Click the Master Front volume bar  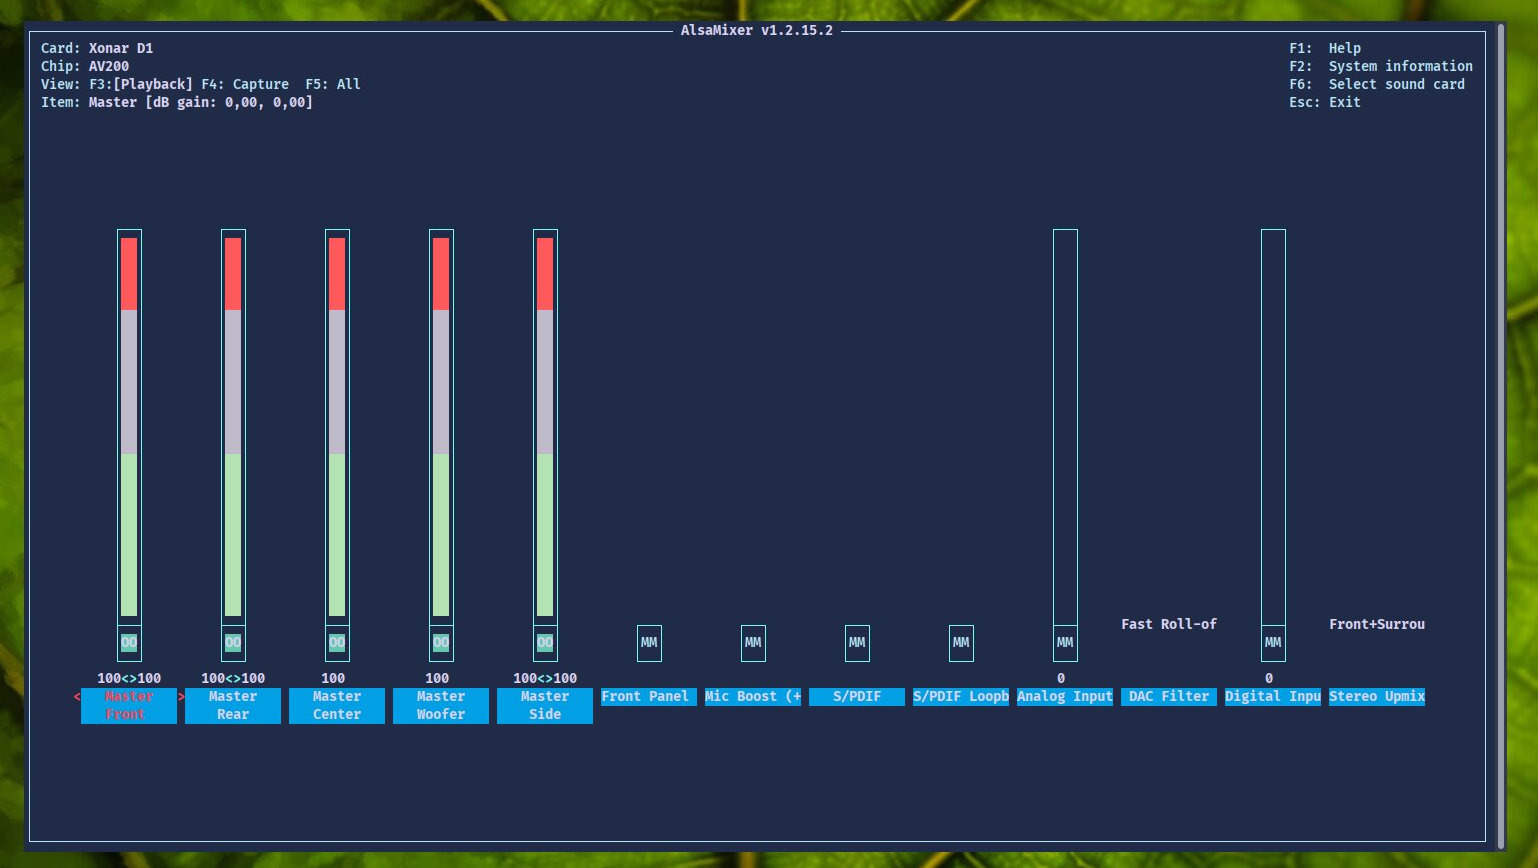coord(129,427)
